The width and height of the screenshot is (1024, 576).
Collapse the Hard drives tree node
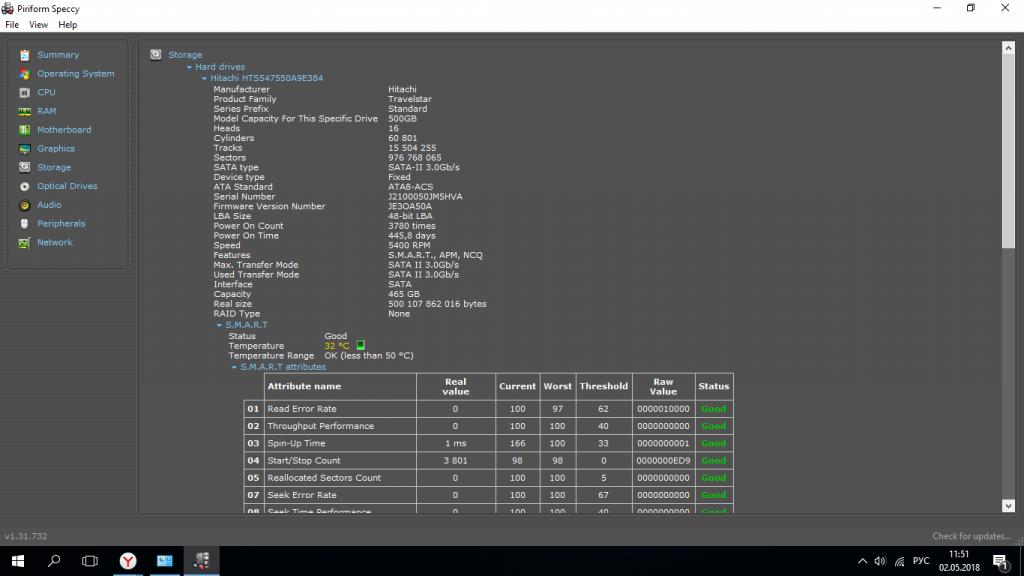click(189, 67)
